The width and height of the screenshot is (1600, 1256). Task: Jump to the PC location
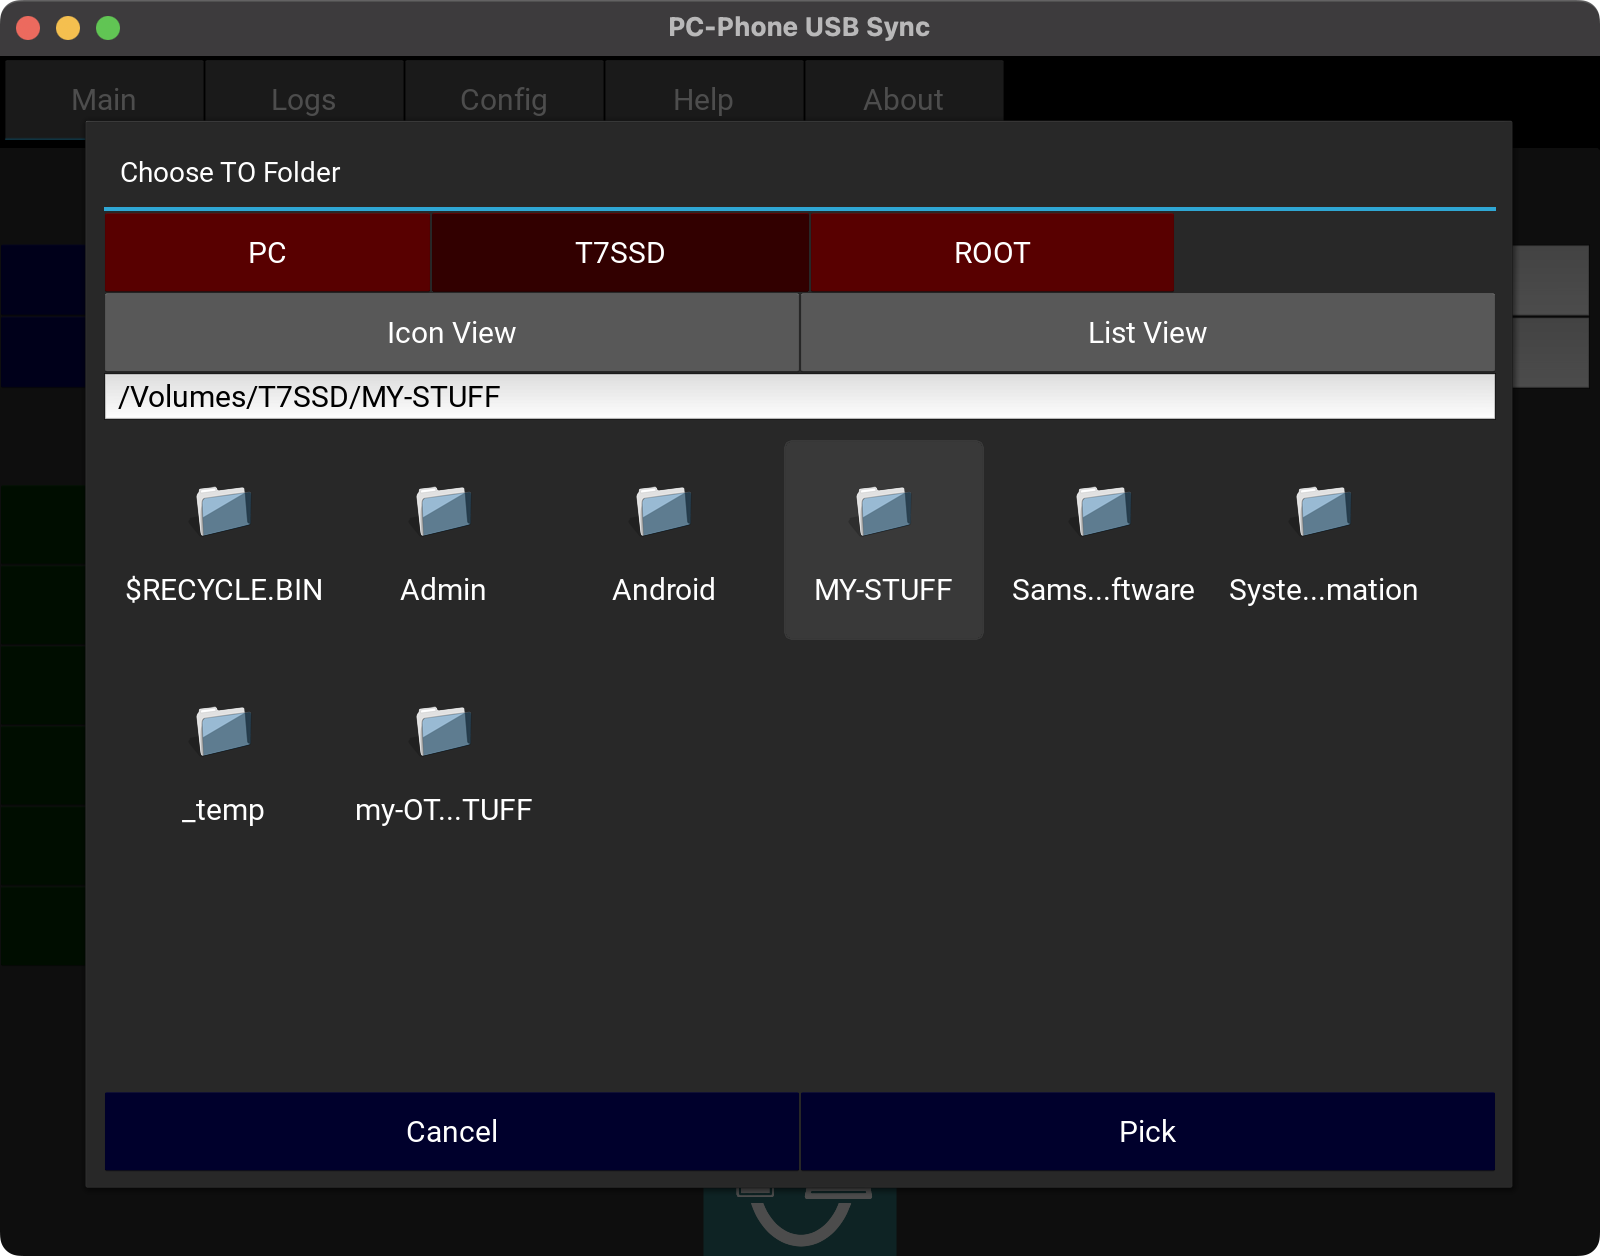point(267,253)
